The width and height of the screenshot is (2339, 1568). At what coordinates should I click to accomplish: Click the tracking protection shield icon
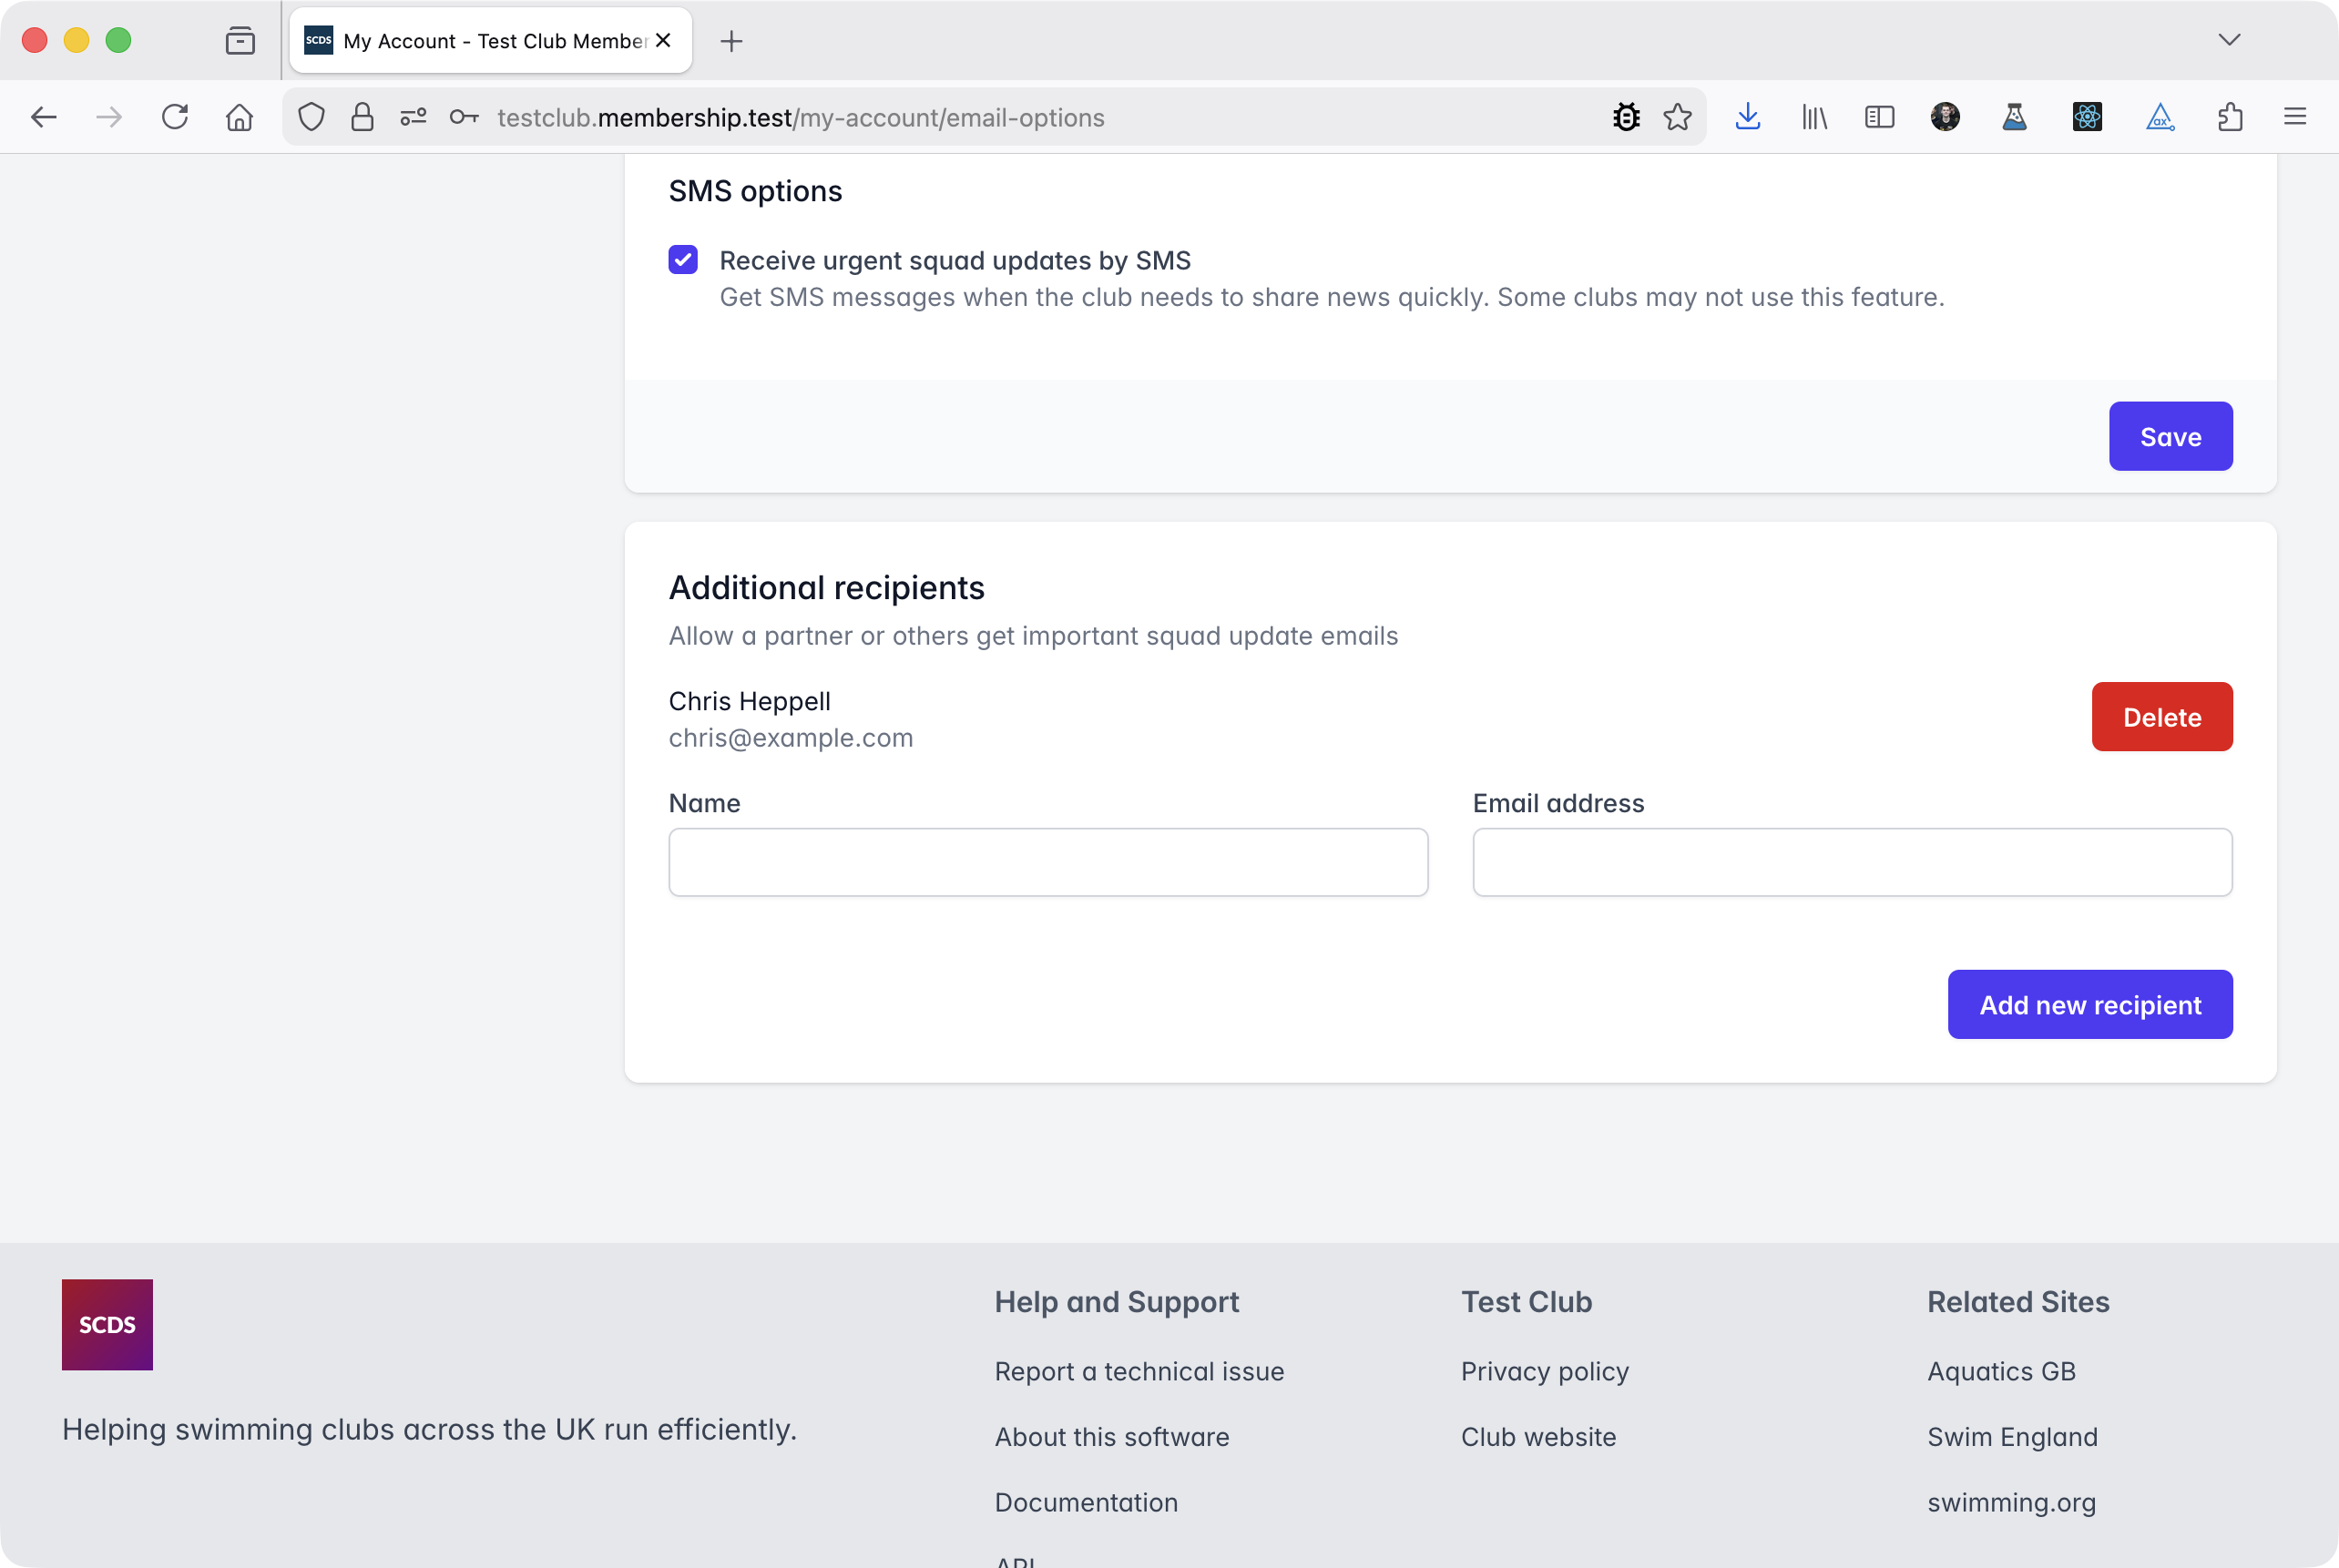311,117
